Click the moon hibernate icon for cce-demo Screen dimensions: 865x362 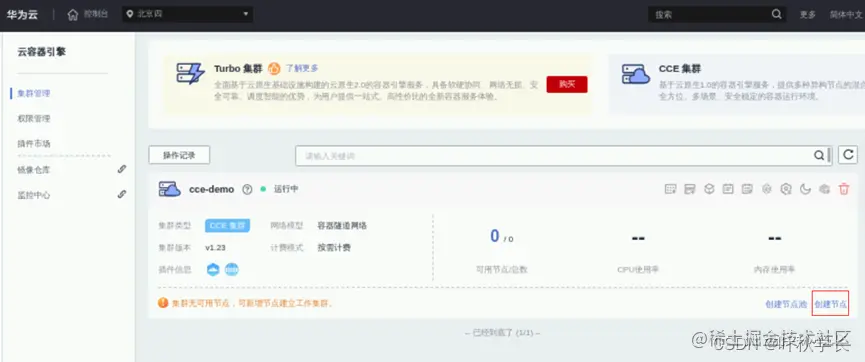[x=805, y=189]
